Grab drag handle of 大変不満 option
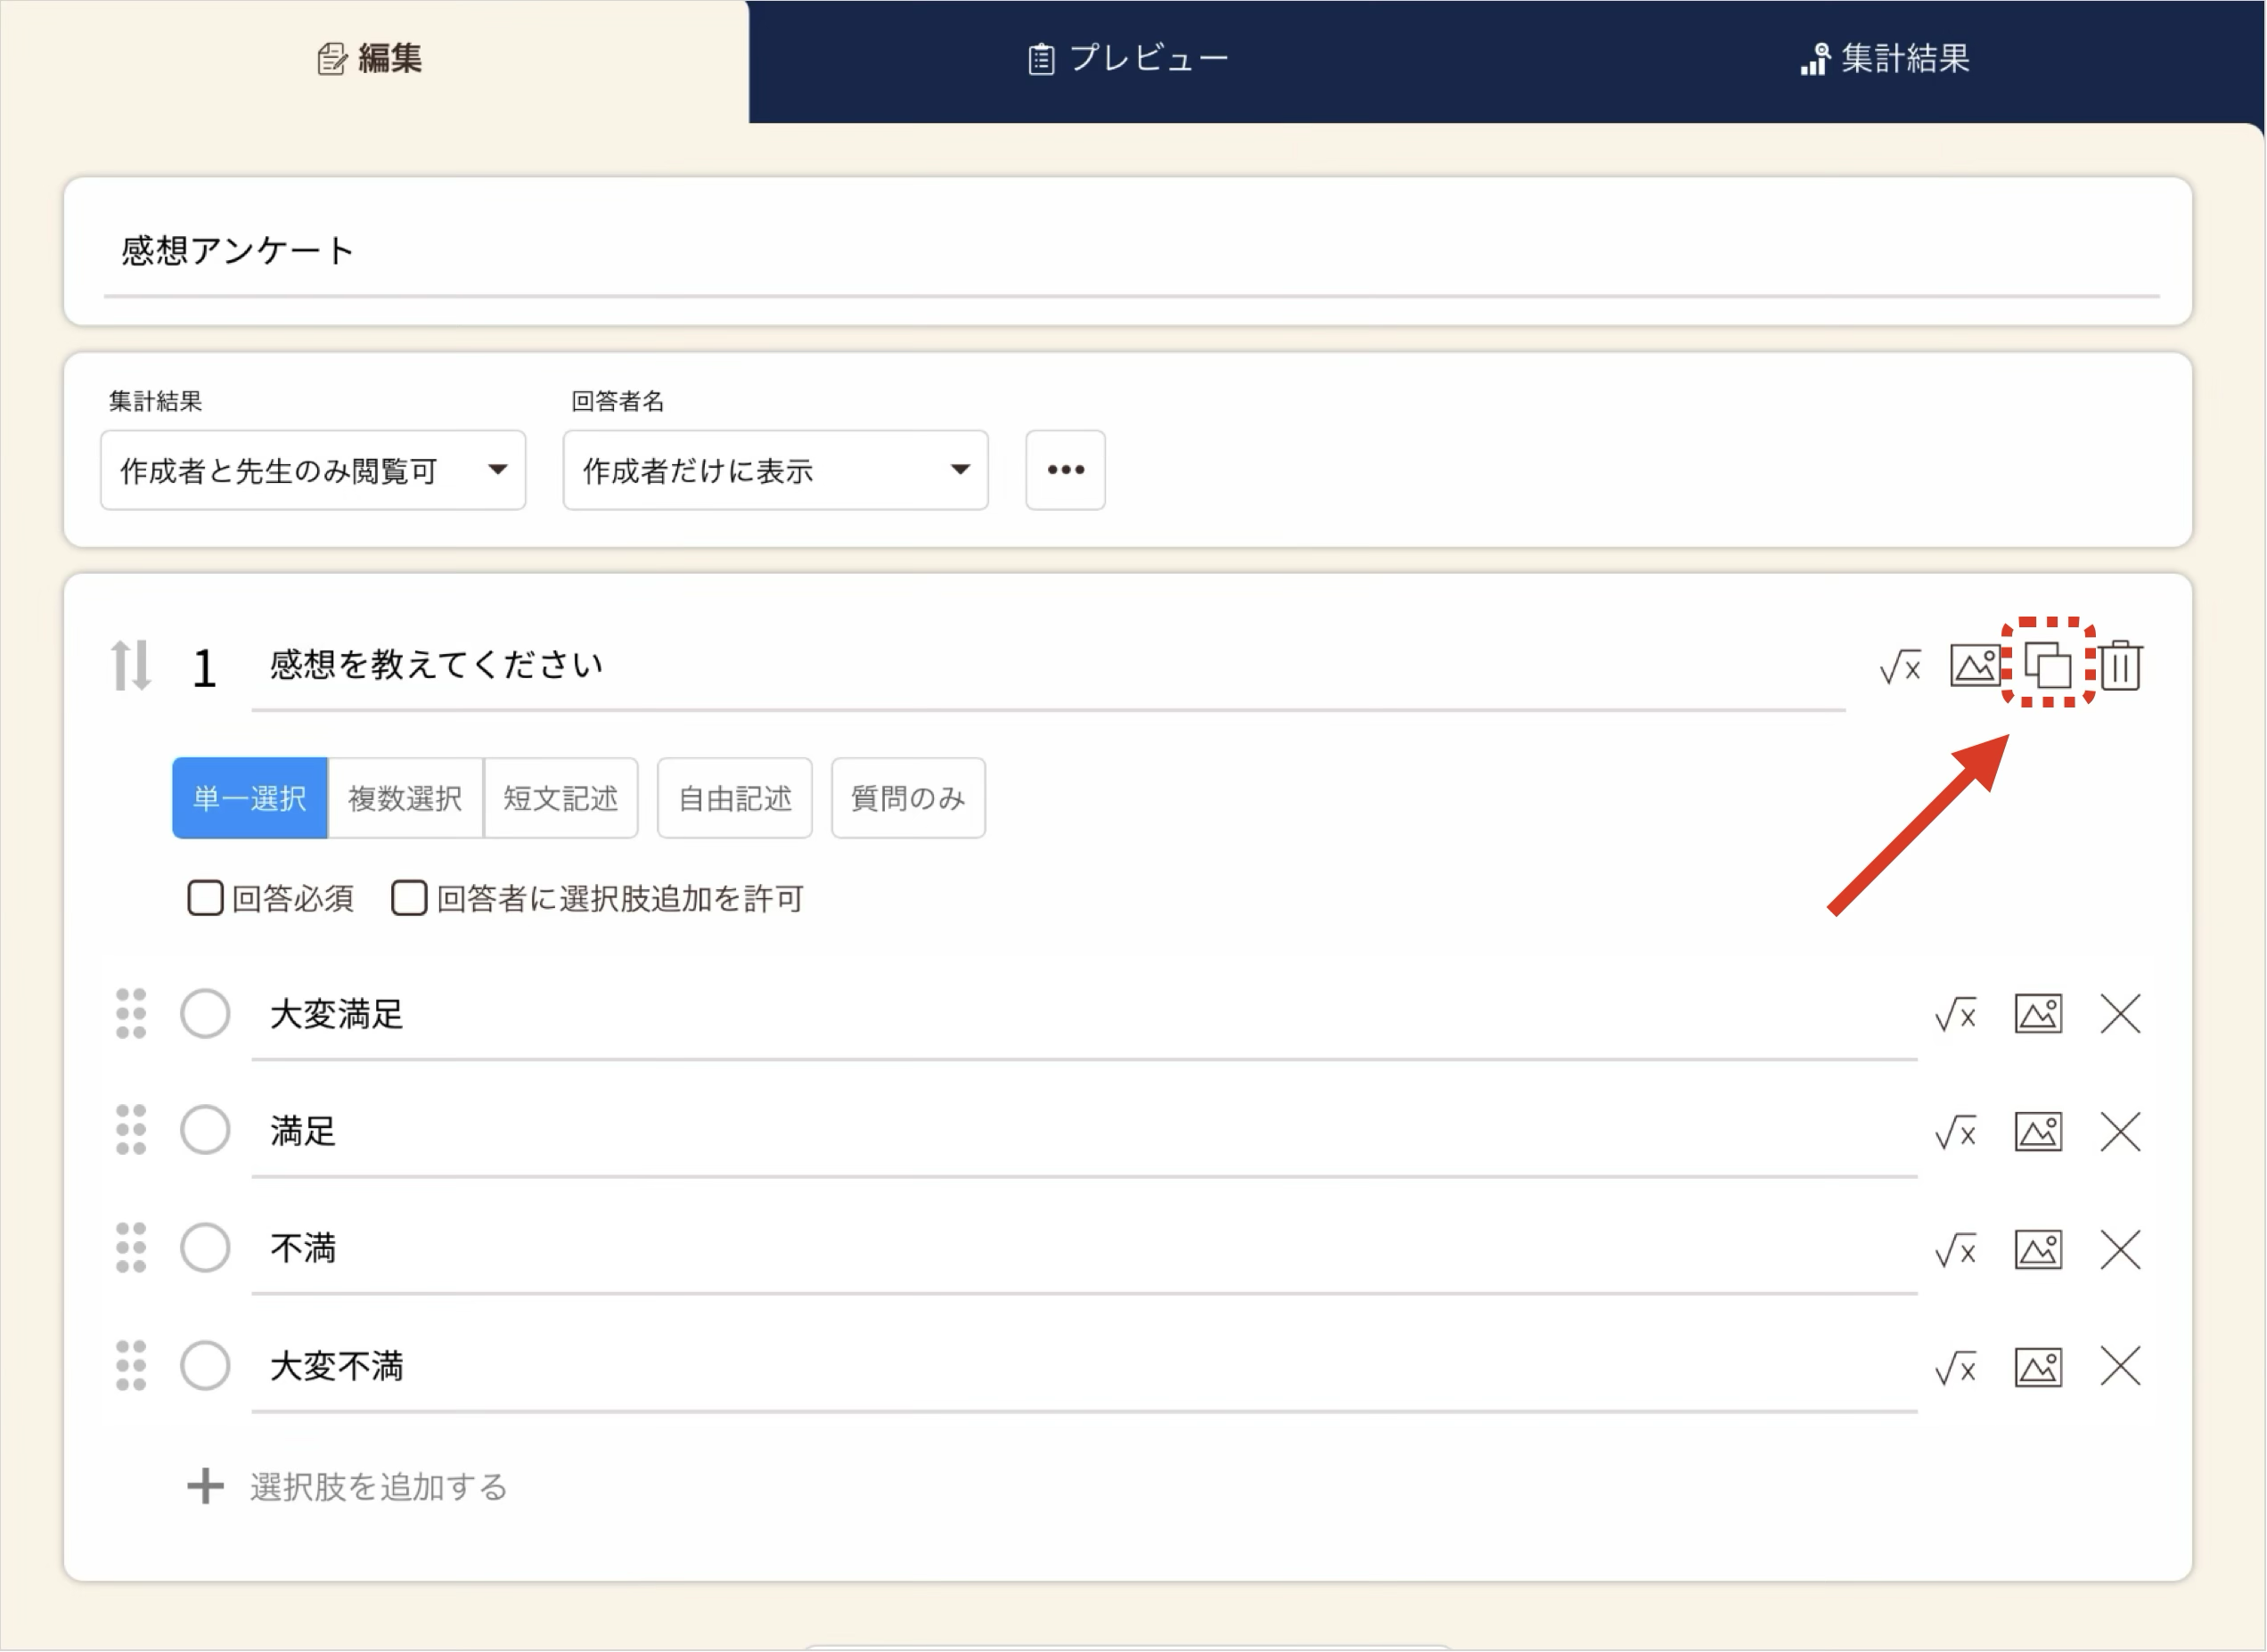The image size is (2267, 1652). click(x=131, y=1366)
